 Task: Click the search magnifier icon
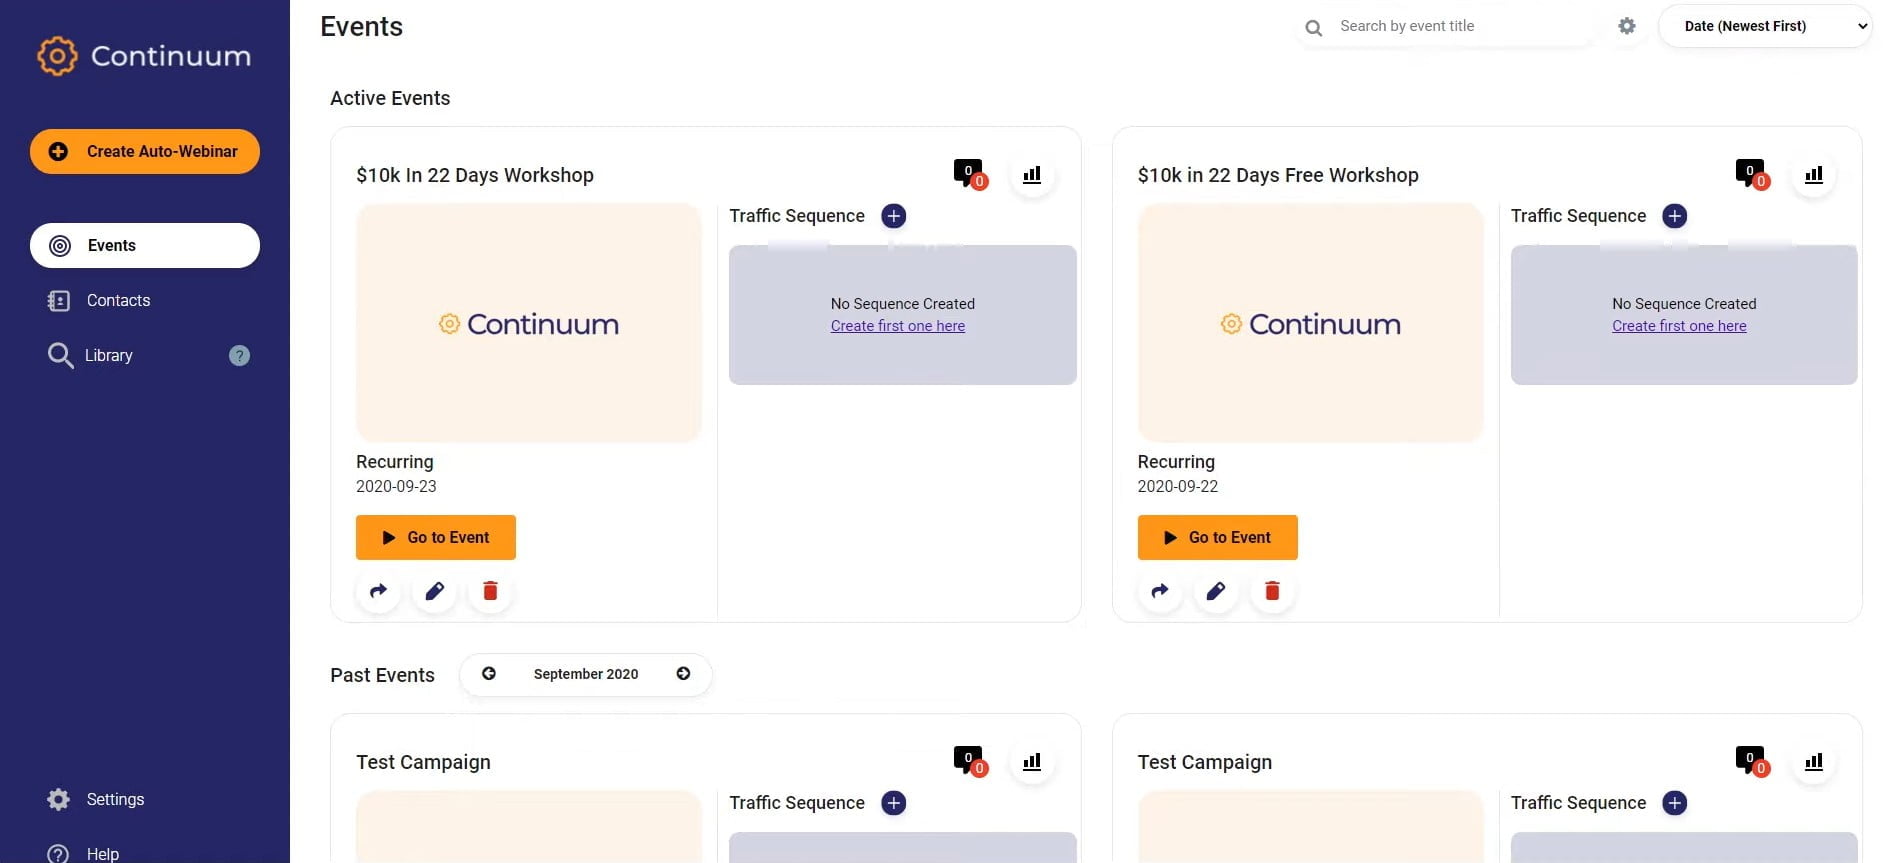pyautogui.click(x=1314, y=28)
